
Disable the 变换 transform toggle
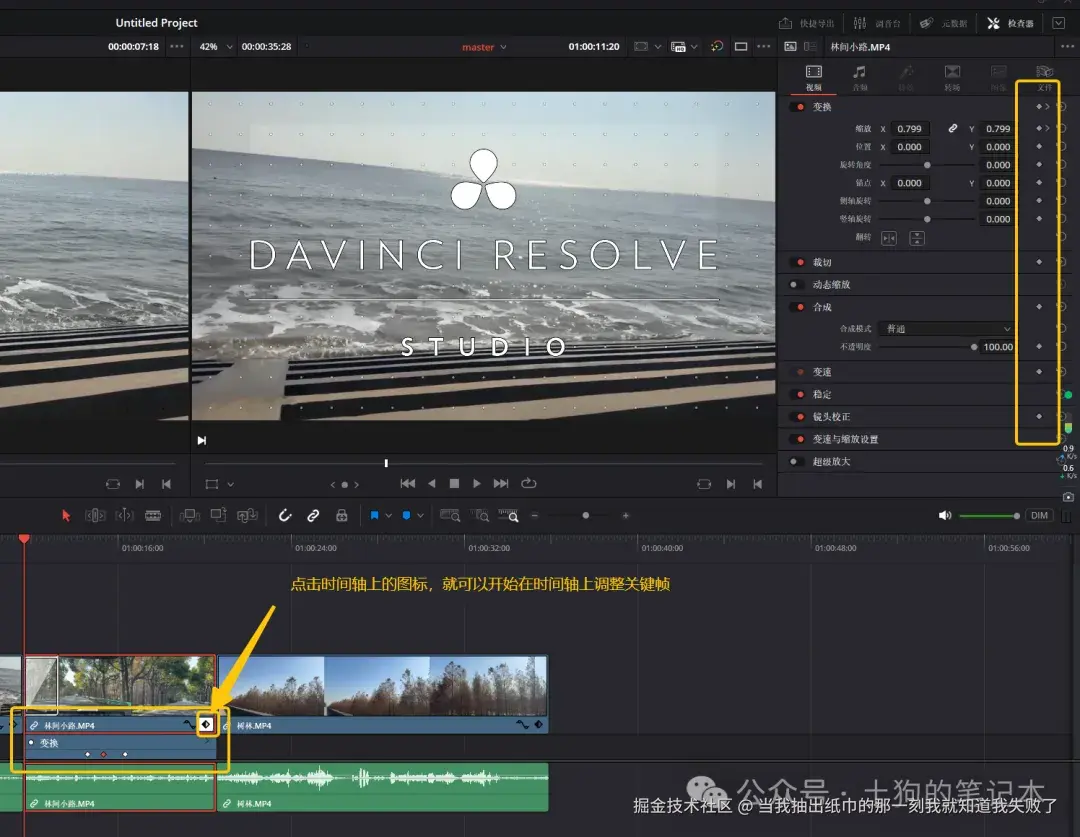(x=797, y=107)
